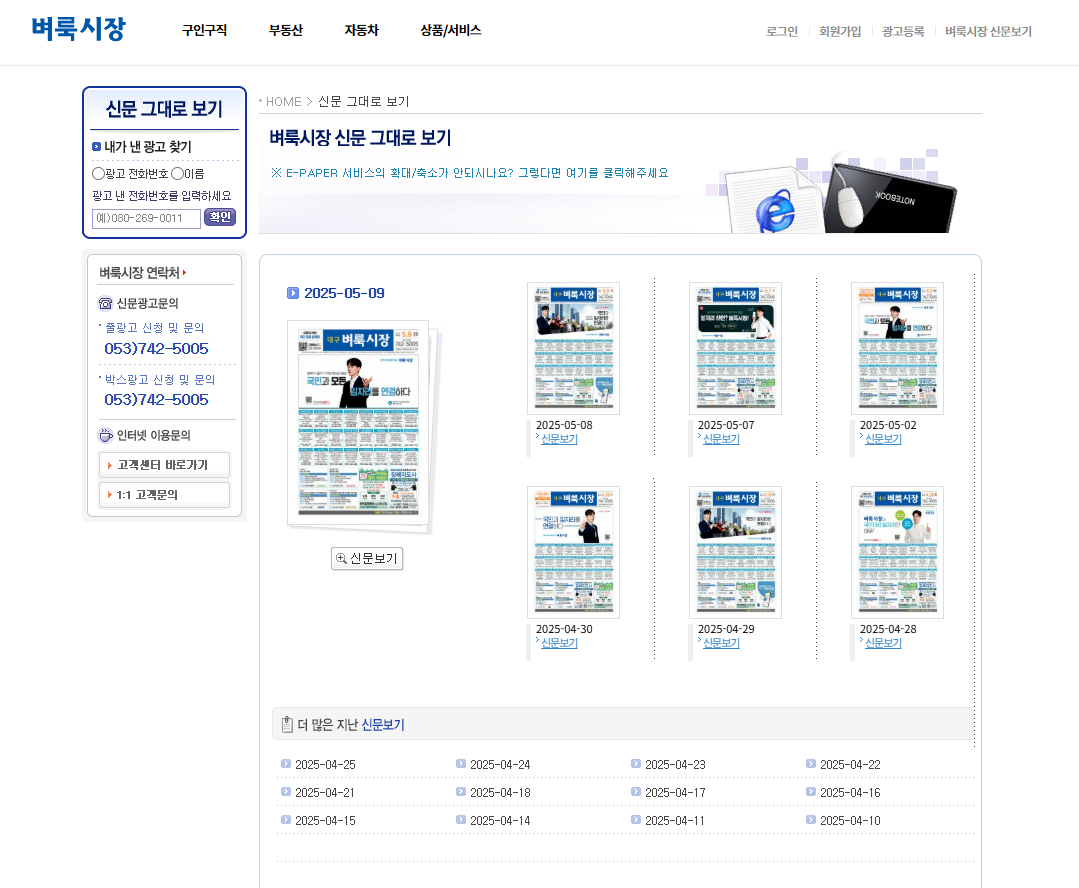
Task: Click arrow icon beside 2025-04-25
Action: 286,763
